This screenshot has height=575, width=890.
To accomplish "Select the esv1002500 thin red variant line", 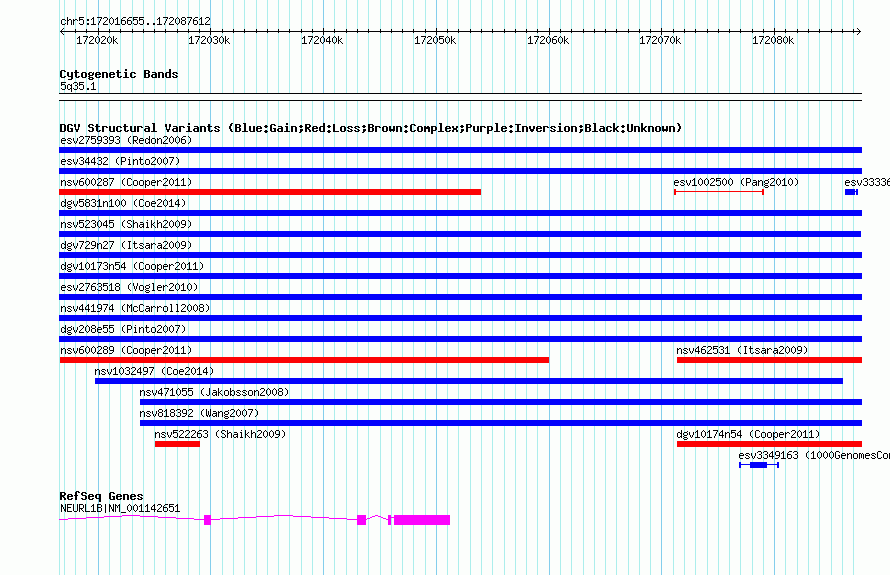I will click(x=719, y=192).
